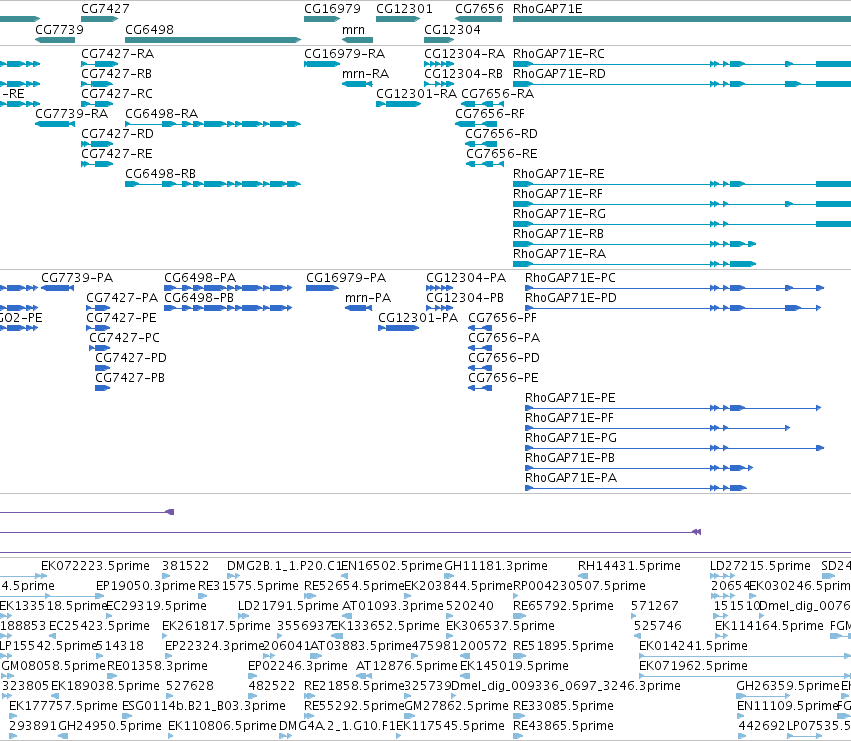Select transcript RhoGAP71E-RE
This screenshot has width=851, height=741.
click(682, 184)
